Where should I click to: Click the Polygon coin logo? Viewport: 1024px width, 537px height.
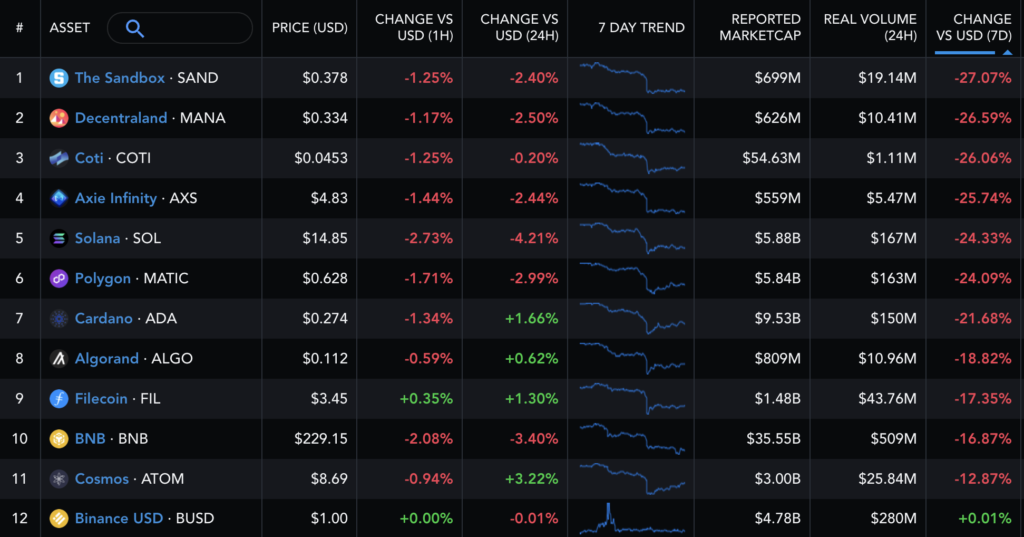click(59, 278)
